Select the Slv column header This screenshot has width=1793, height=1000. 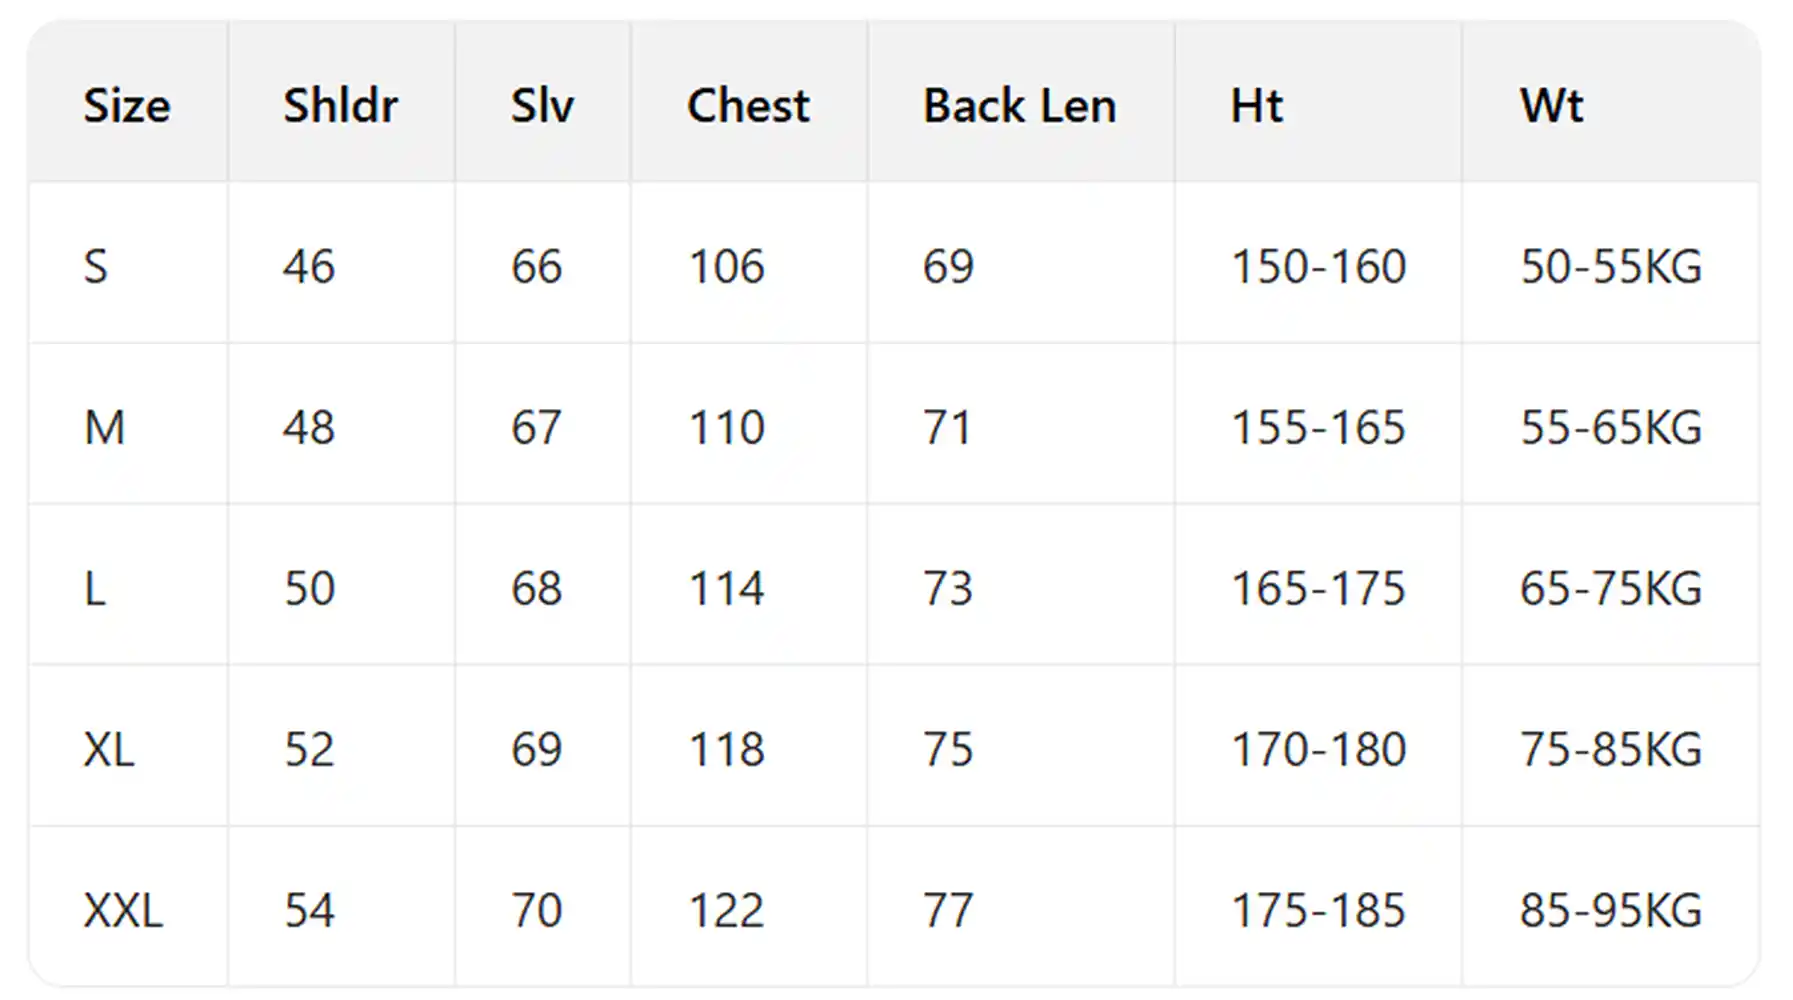tap(542, 106)
